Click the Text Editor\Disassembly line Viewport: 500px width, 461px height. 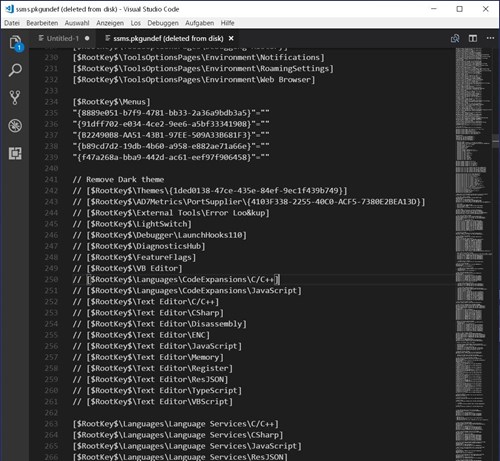[x=160, y=324]
